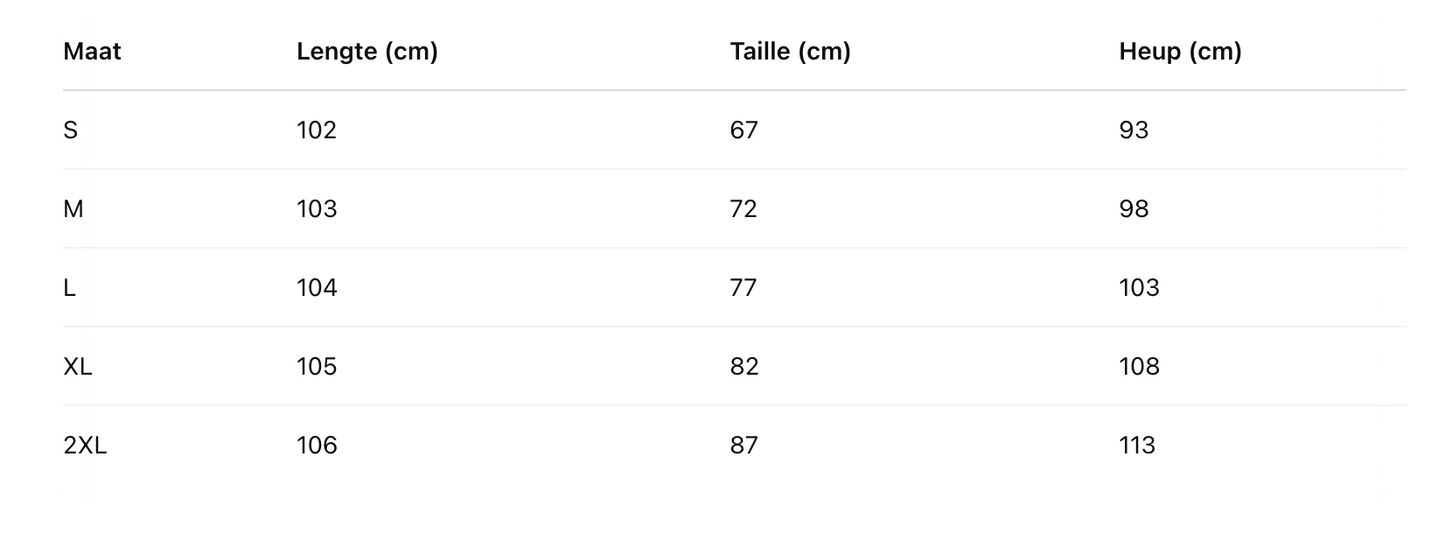Select the size M row label
Screen dimensions: 1445x548
(x=73, y=209)
